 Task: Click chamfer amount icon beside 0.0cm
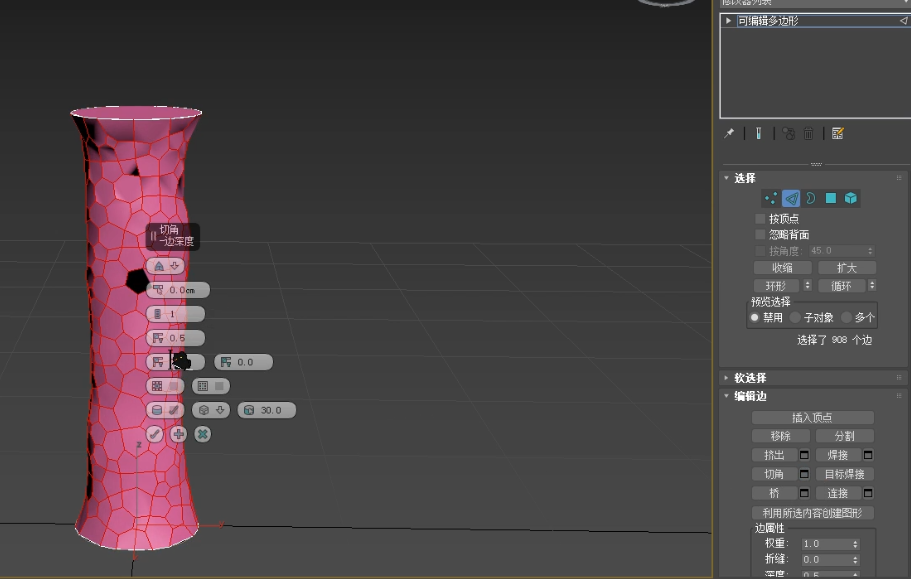coord(158,290)
